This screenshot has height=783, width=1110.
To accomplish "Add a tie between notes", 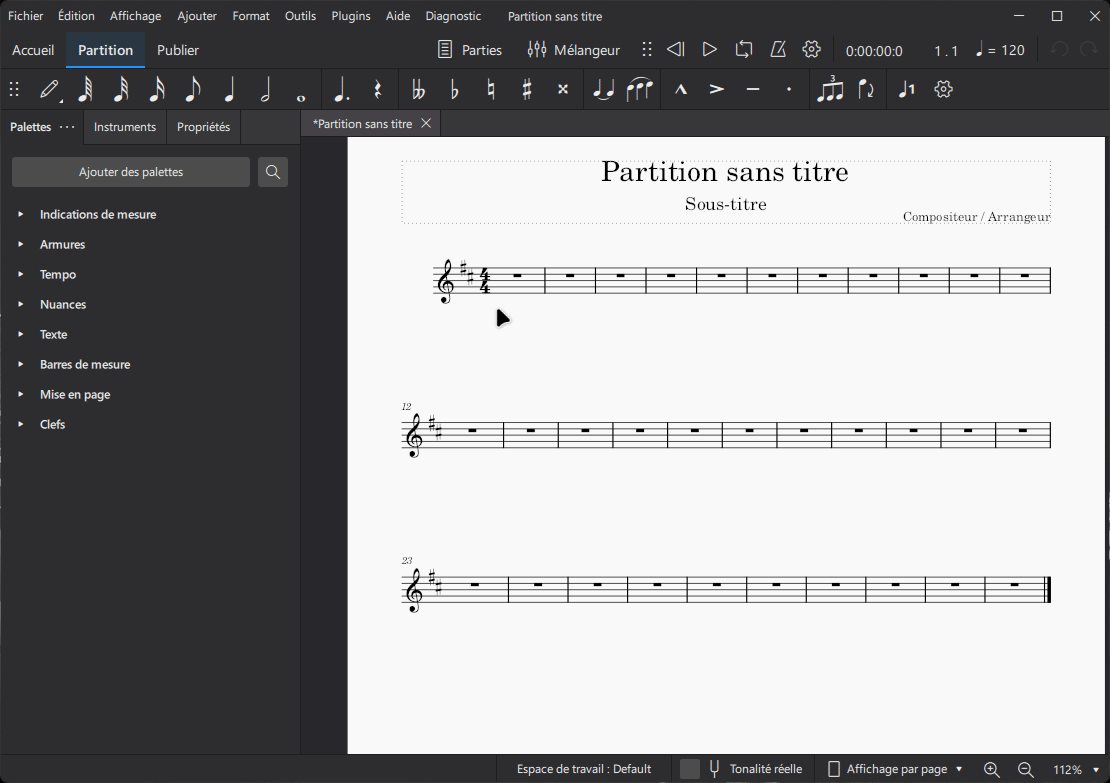I will point(603,89).
